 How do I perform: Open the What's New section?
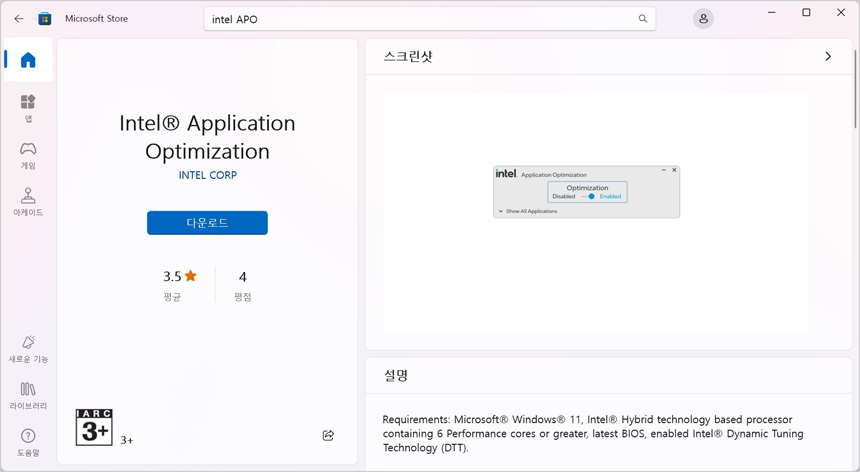tap(28, 349)
